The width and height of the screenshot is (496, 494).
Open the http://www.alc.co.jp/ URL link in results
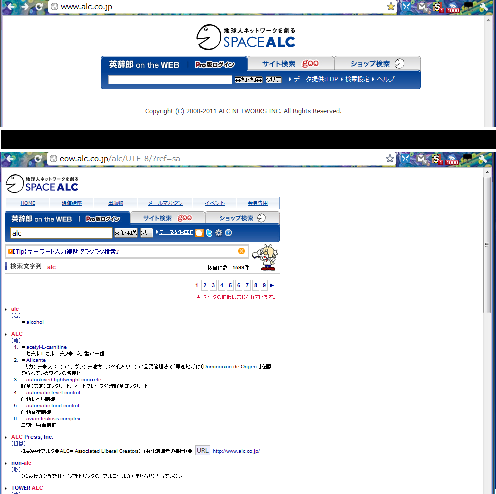coord(236,451)
